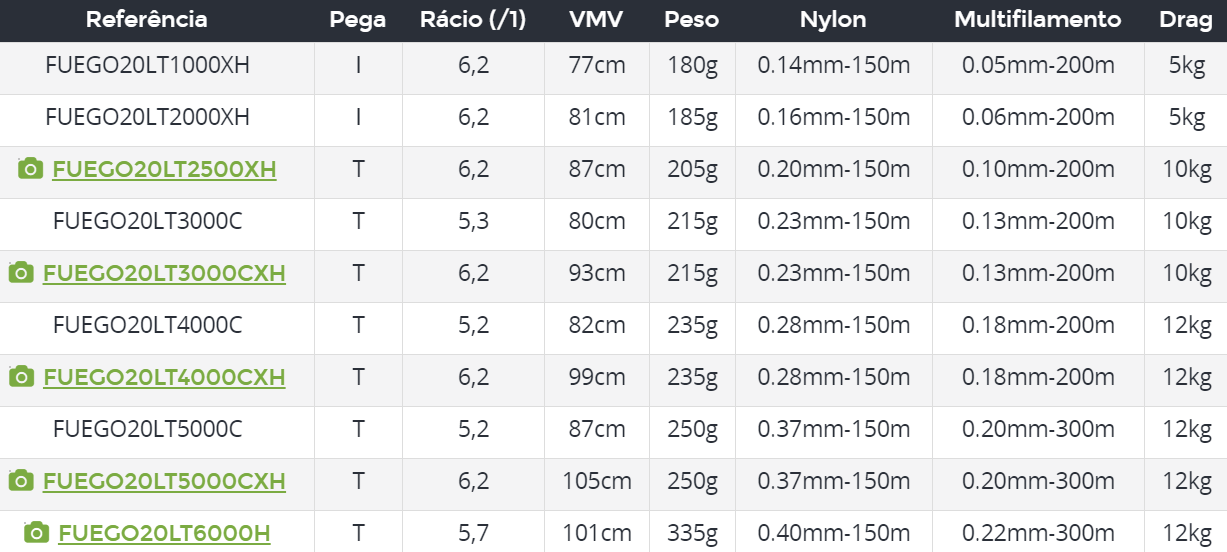
Task: Click the Referência column header
Action: [x=147, y=20]
